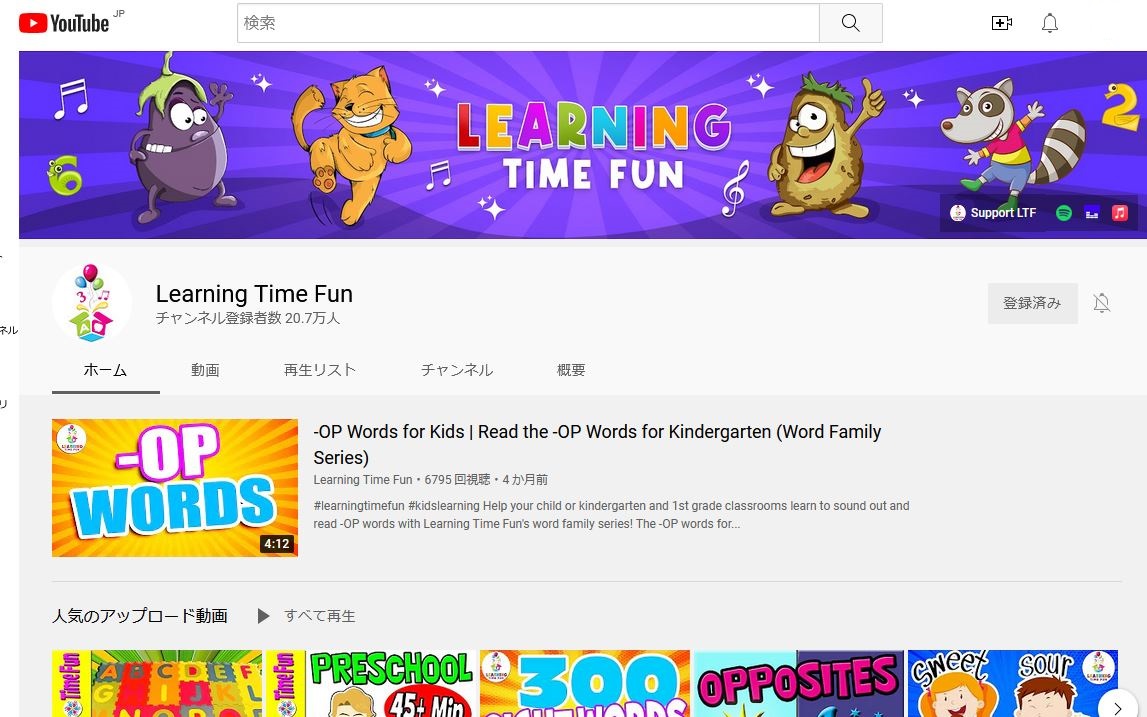1147x717 pixels.
Task: Select the 概要 tab
Action: tap(571, 369)
